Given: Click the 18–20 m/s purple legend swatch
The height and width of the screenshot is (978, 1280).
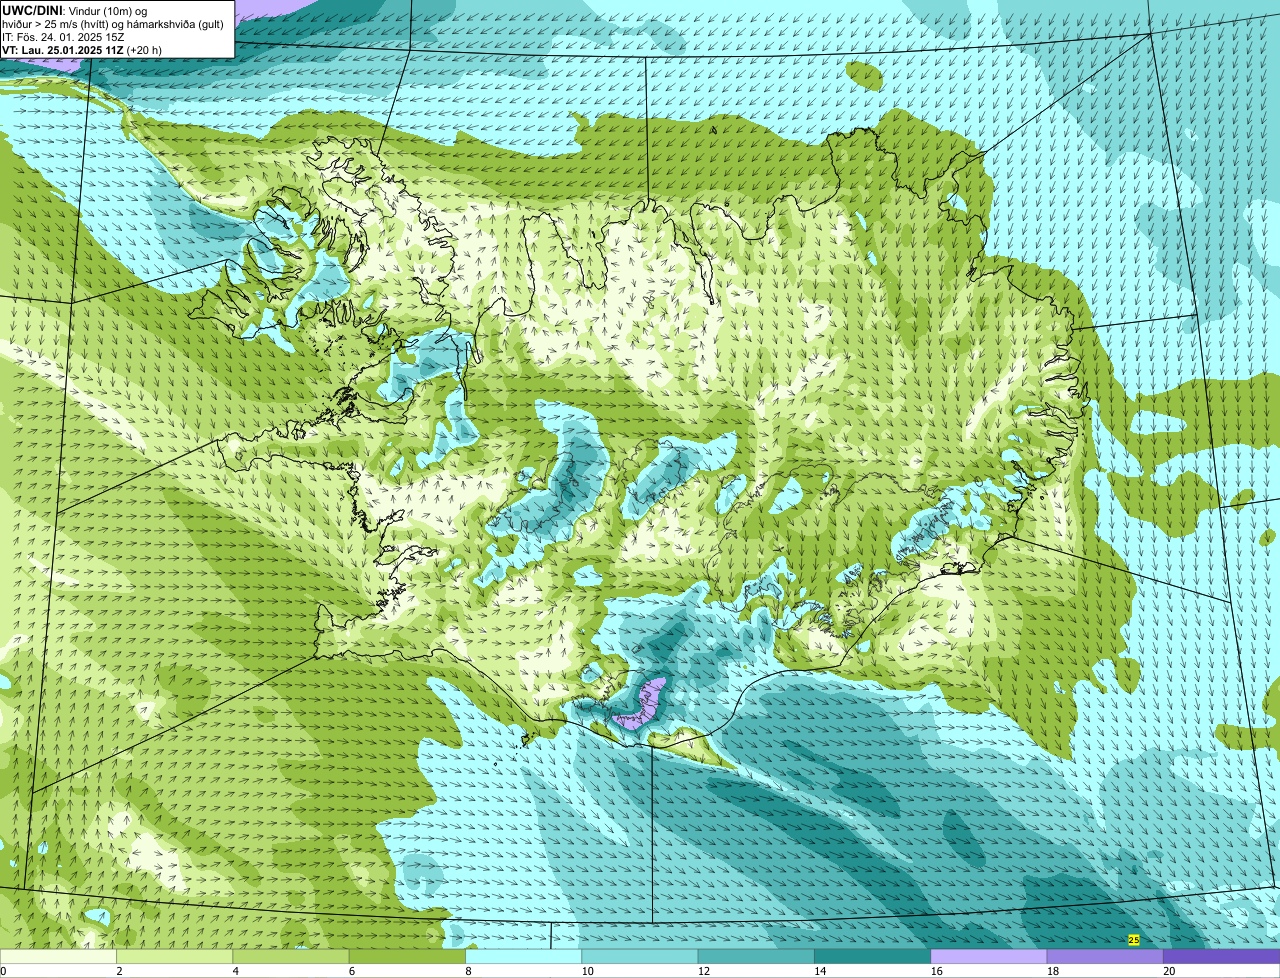Looking at the screenshot, I should (x=1105, y=956).
